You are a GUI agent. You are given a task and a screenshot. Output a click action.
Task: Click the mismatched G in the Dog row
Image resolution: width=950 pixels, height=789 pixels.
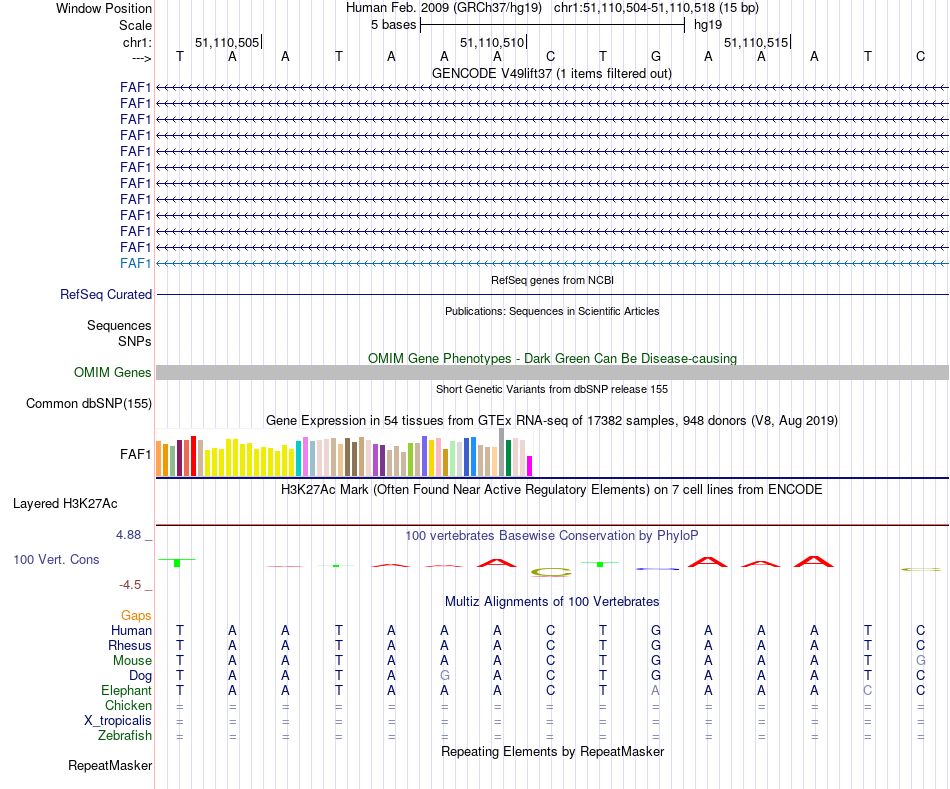tap(445, 676)
